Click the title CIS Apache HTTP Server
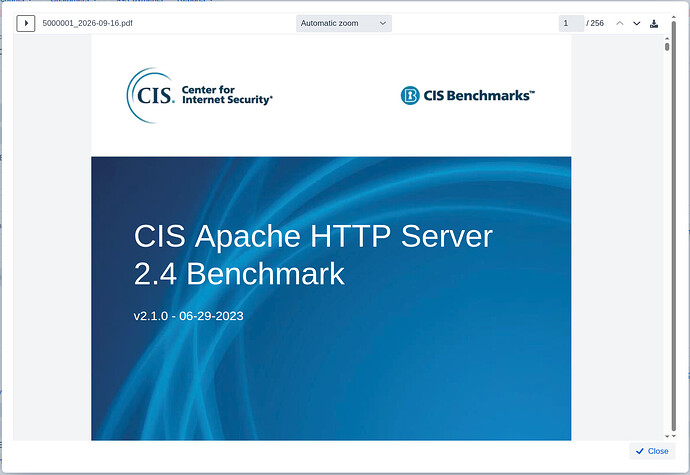The image size is (690, 475). (x=313, y=236)
